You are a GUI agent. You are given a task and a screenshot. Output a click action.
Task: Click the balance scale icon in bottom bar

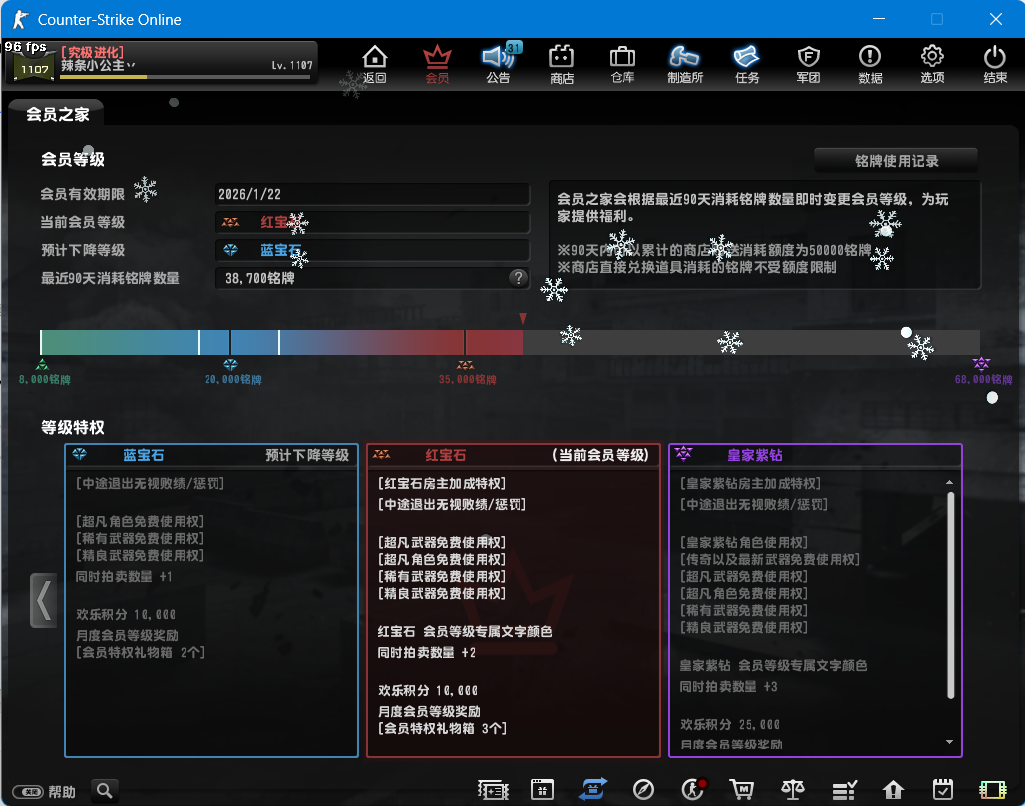(793, 789)
